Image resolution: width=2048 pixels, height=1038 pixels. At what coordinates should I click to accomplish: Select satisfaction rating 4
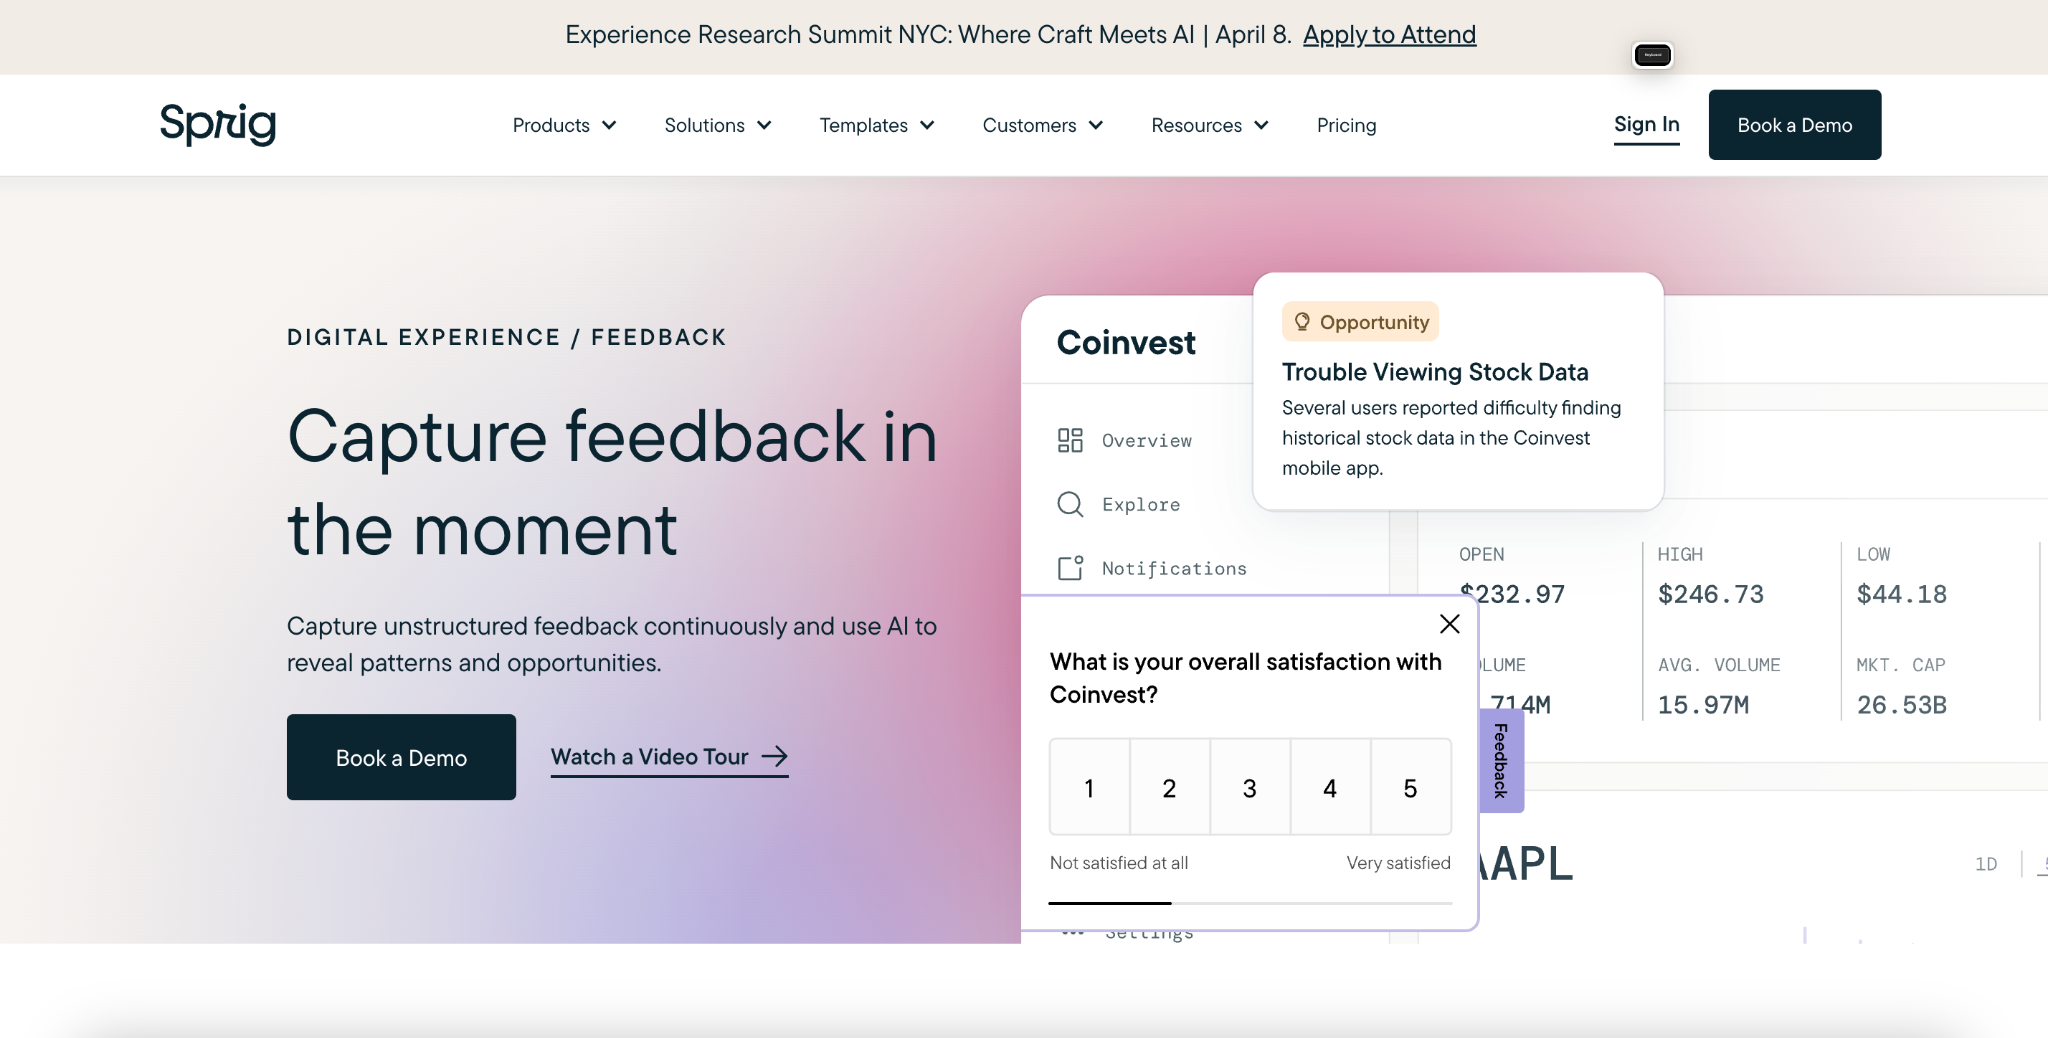click(x=1329, y=788)
